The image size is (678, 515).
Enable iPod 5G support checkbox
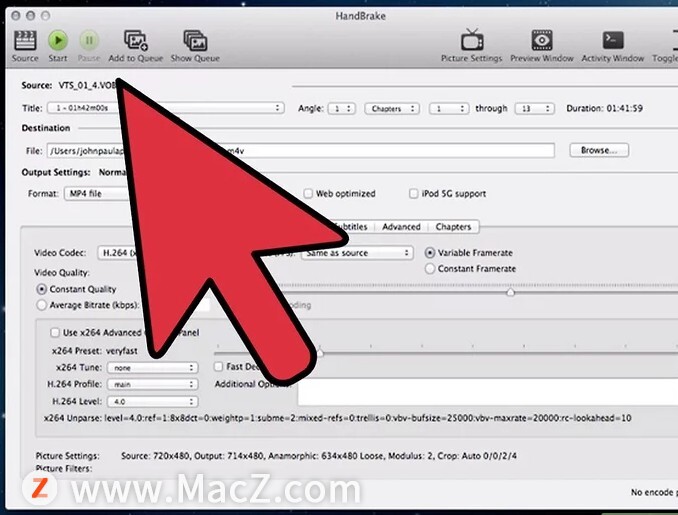coord(414,193)
